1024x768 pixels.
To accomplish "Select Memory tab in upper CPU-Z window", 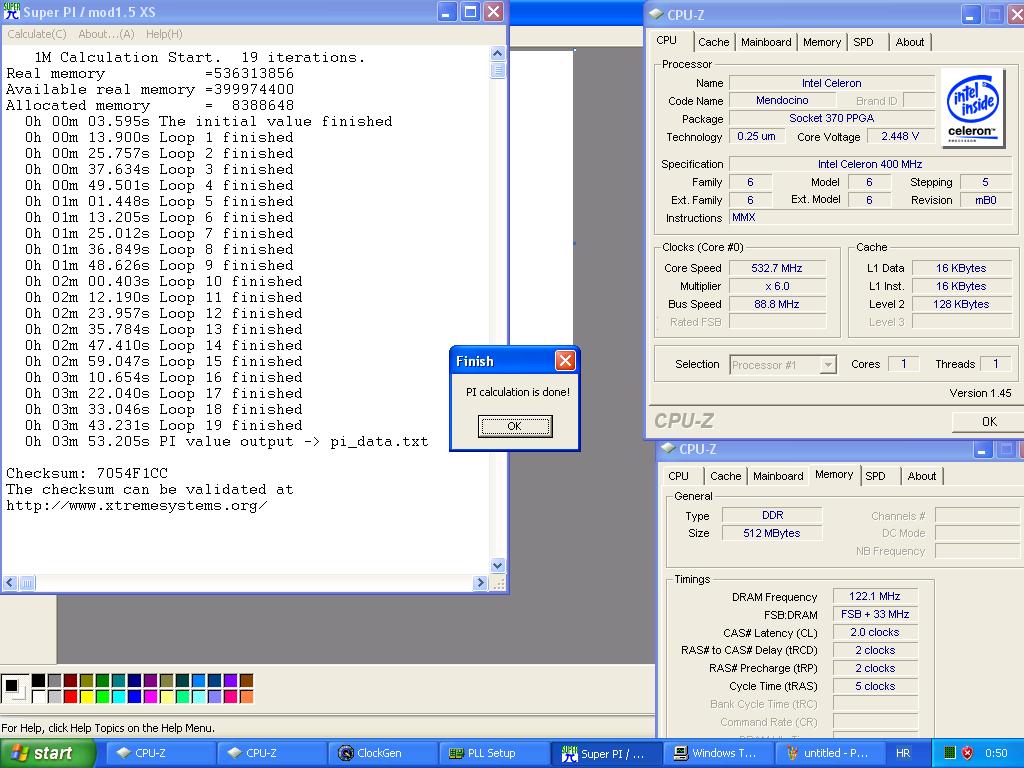I will tap(822, 42).
